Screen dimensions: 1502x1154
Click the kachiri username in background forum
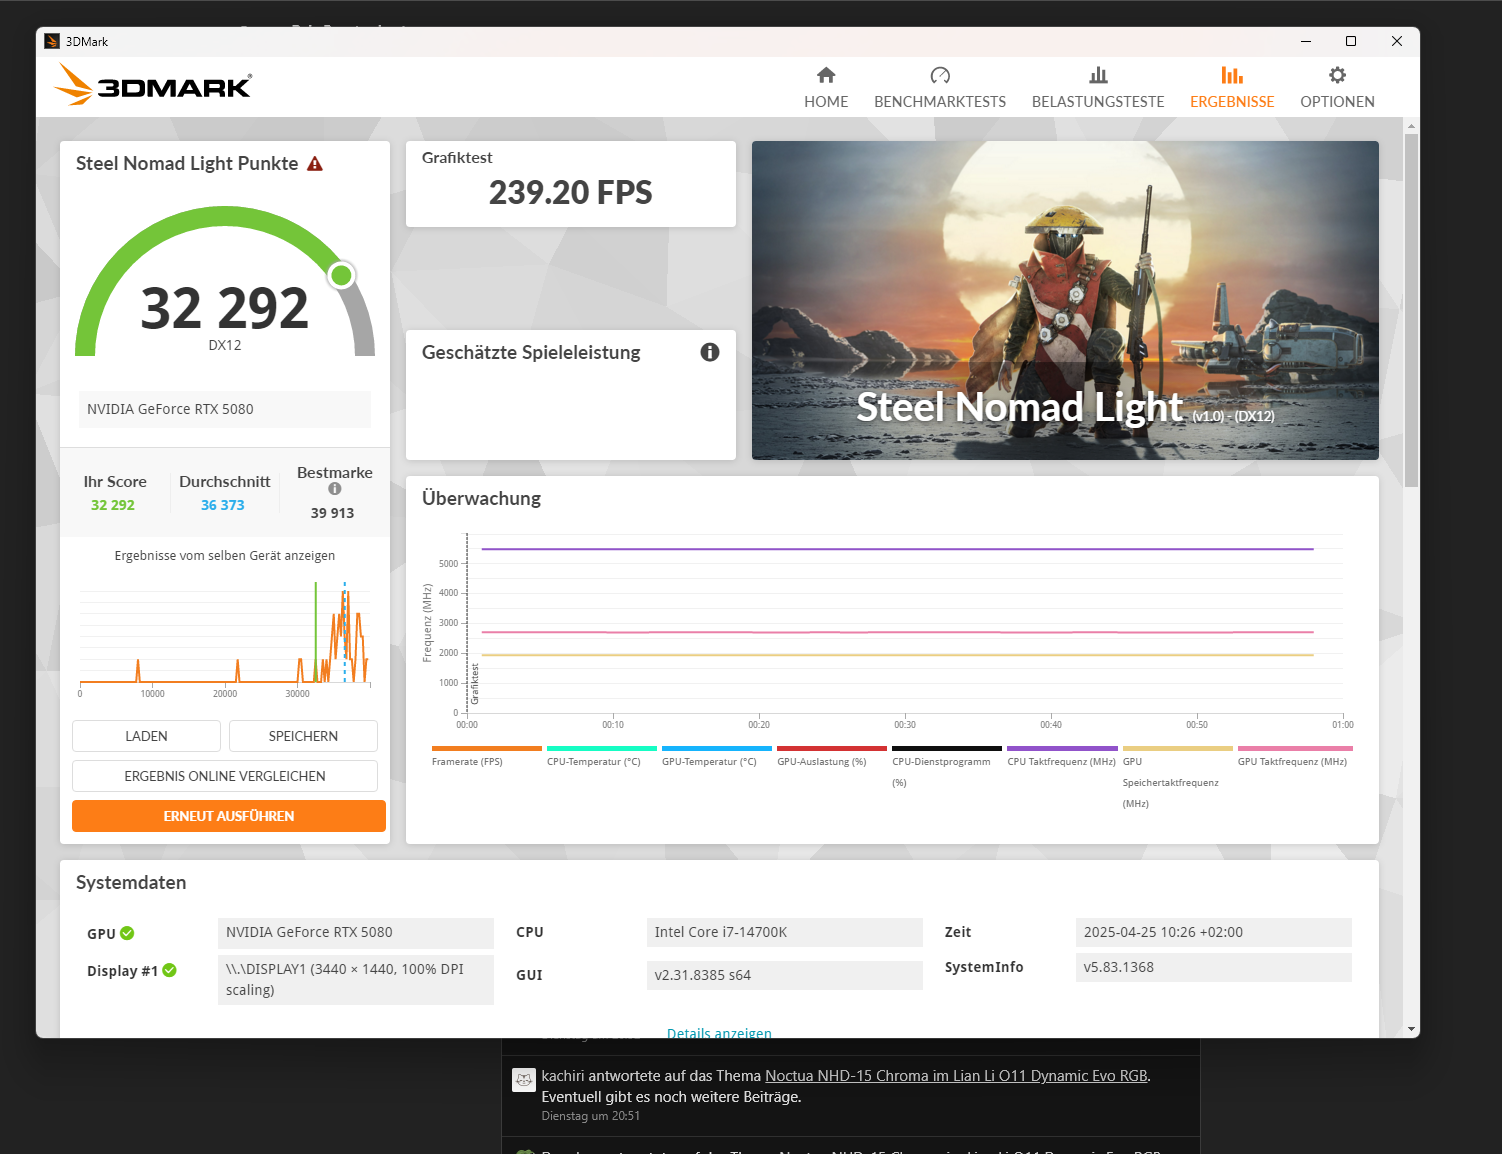[563, 1076]
